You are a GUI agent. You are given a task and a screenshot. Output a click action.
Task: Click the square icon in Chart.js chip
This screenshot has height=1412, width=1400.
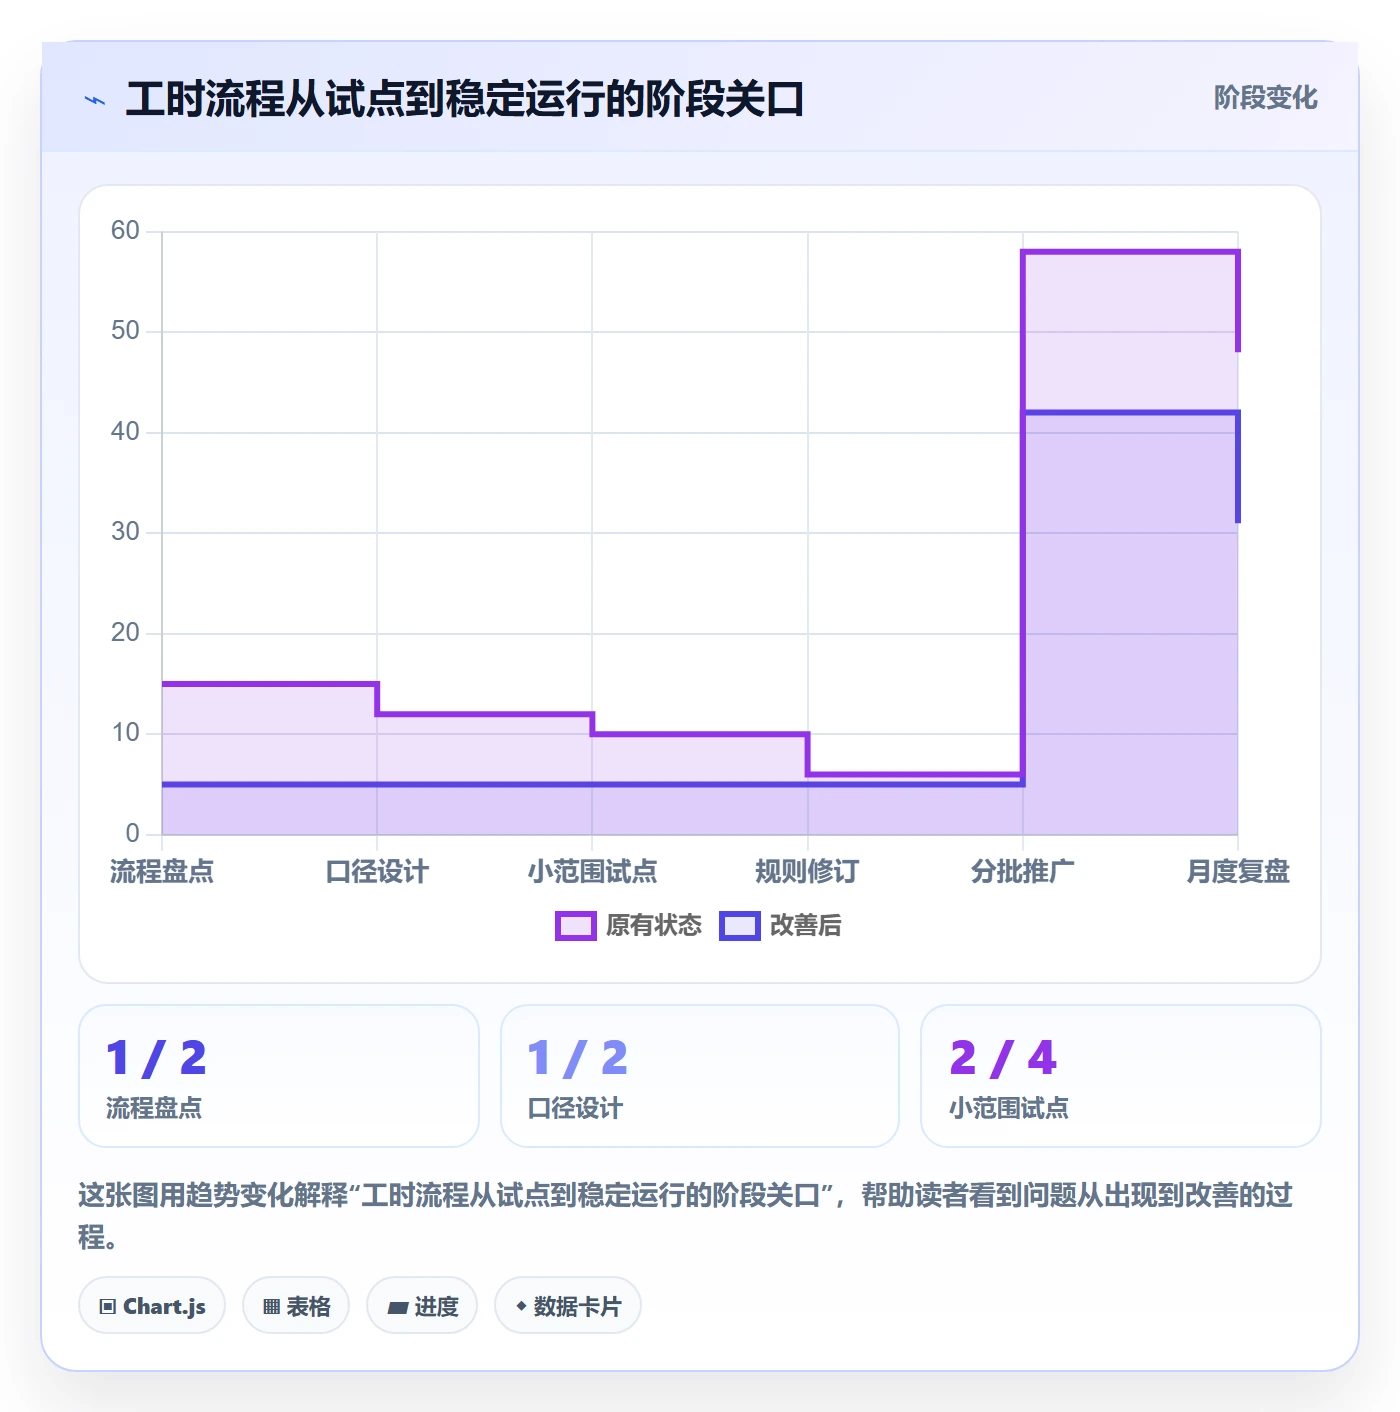tap(108, 1306)
